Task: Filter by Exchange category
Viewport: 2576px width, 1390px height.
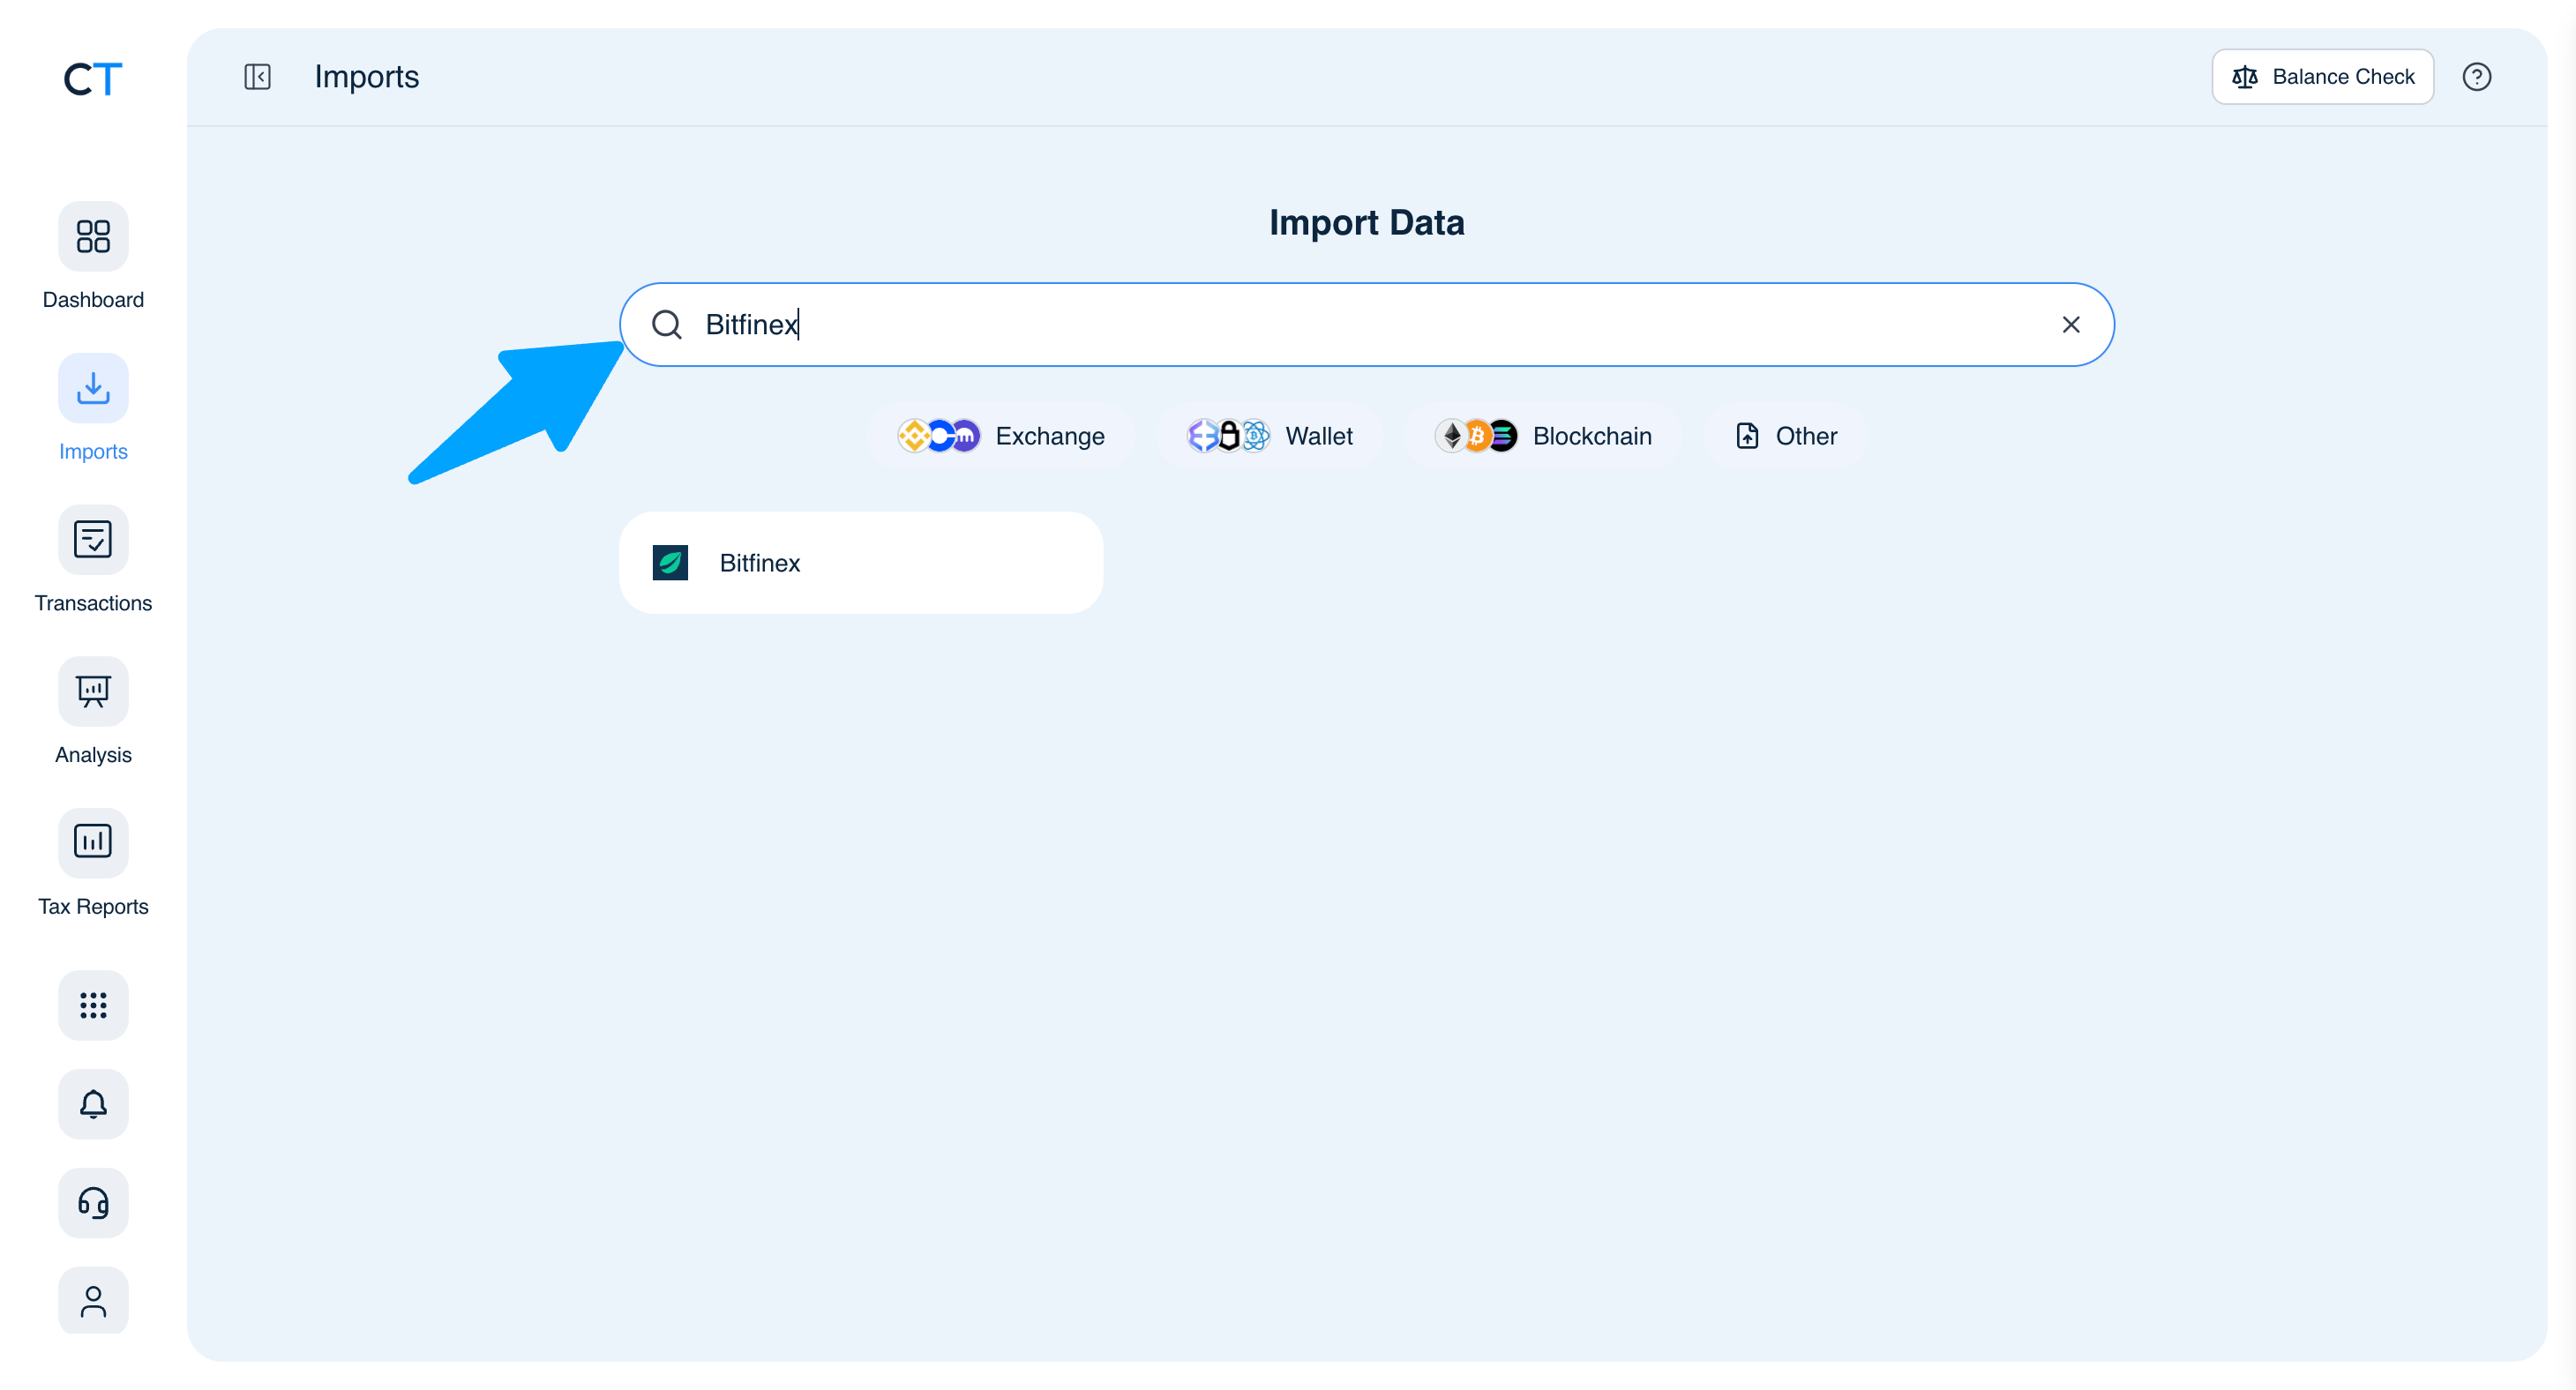Action: click(1001, 436)
